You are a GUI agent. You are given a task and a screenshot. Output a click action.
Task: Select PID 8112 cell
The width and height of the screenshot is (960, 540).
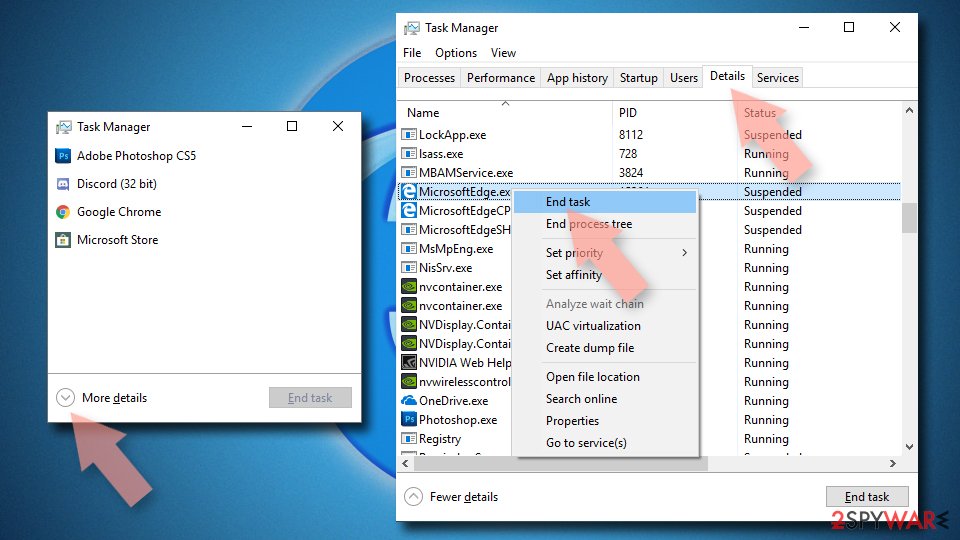[x=631, y=135]
